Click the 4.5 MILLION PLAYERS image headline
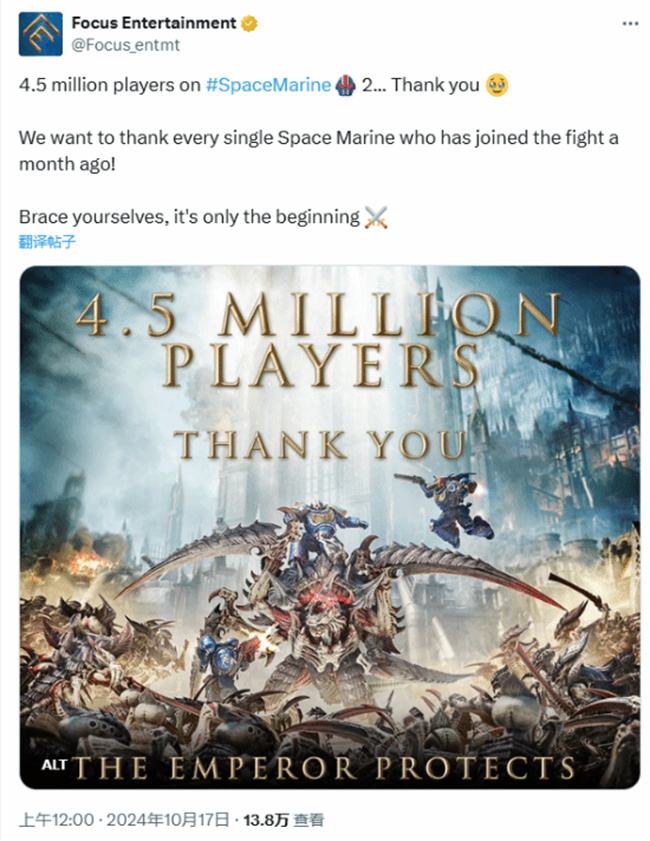 320,340
